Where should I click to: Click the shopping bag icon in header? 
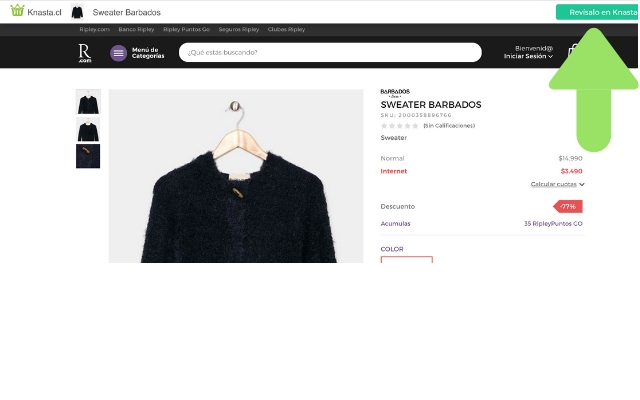[x=573, y=52]
